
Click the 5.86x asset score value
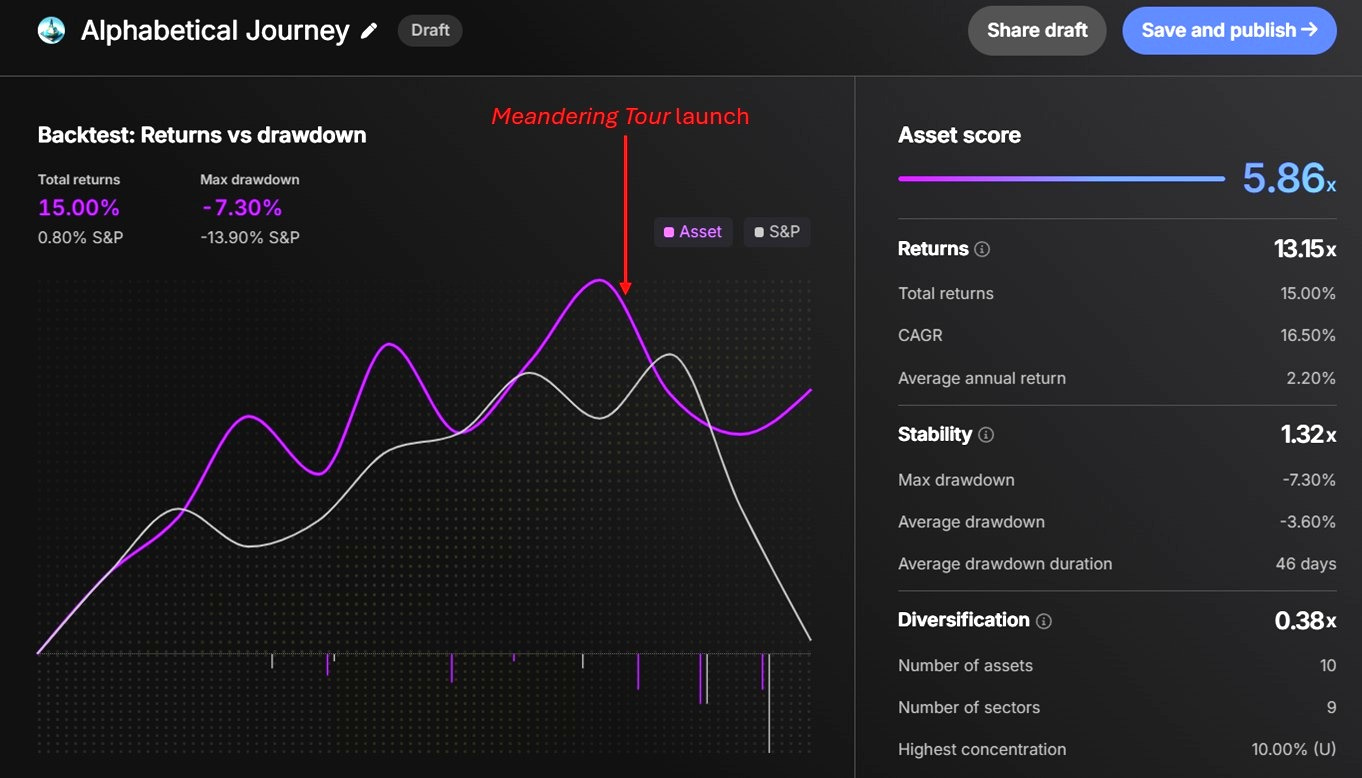(x=1289, y=178)
